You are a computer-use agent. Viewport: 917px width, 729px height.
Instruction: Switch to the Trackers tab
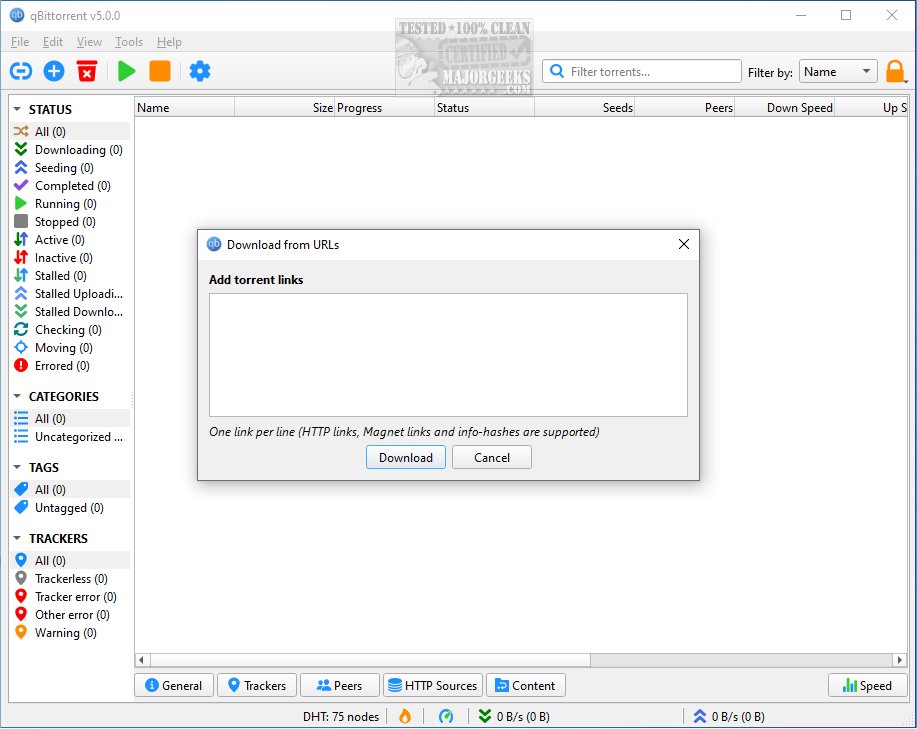click(257, 686)
